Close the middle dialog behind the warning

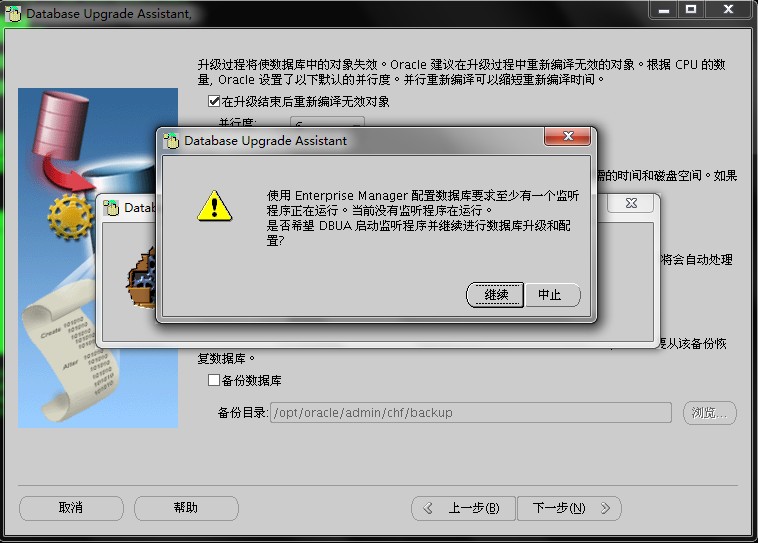(x=631, y=203)
